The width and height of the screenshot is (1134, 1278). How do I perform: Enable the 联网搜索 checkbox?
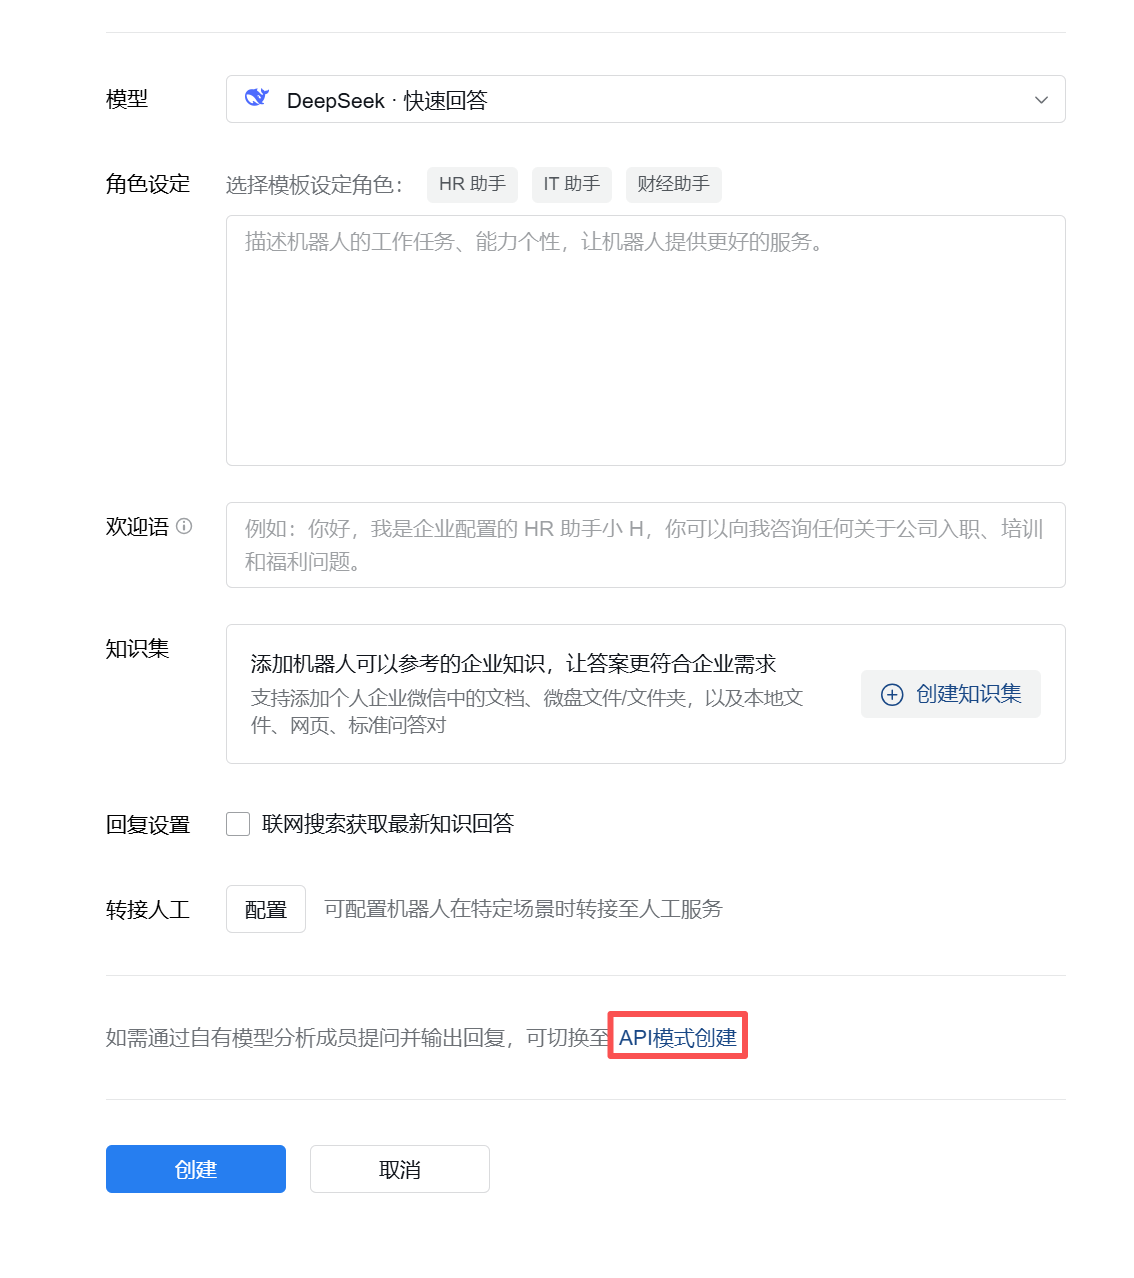coord(238,824)
